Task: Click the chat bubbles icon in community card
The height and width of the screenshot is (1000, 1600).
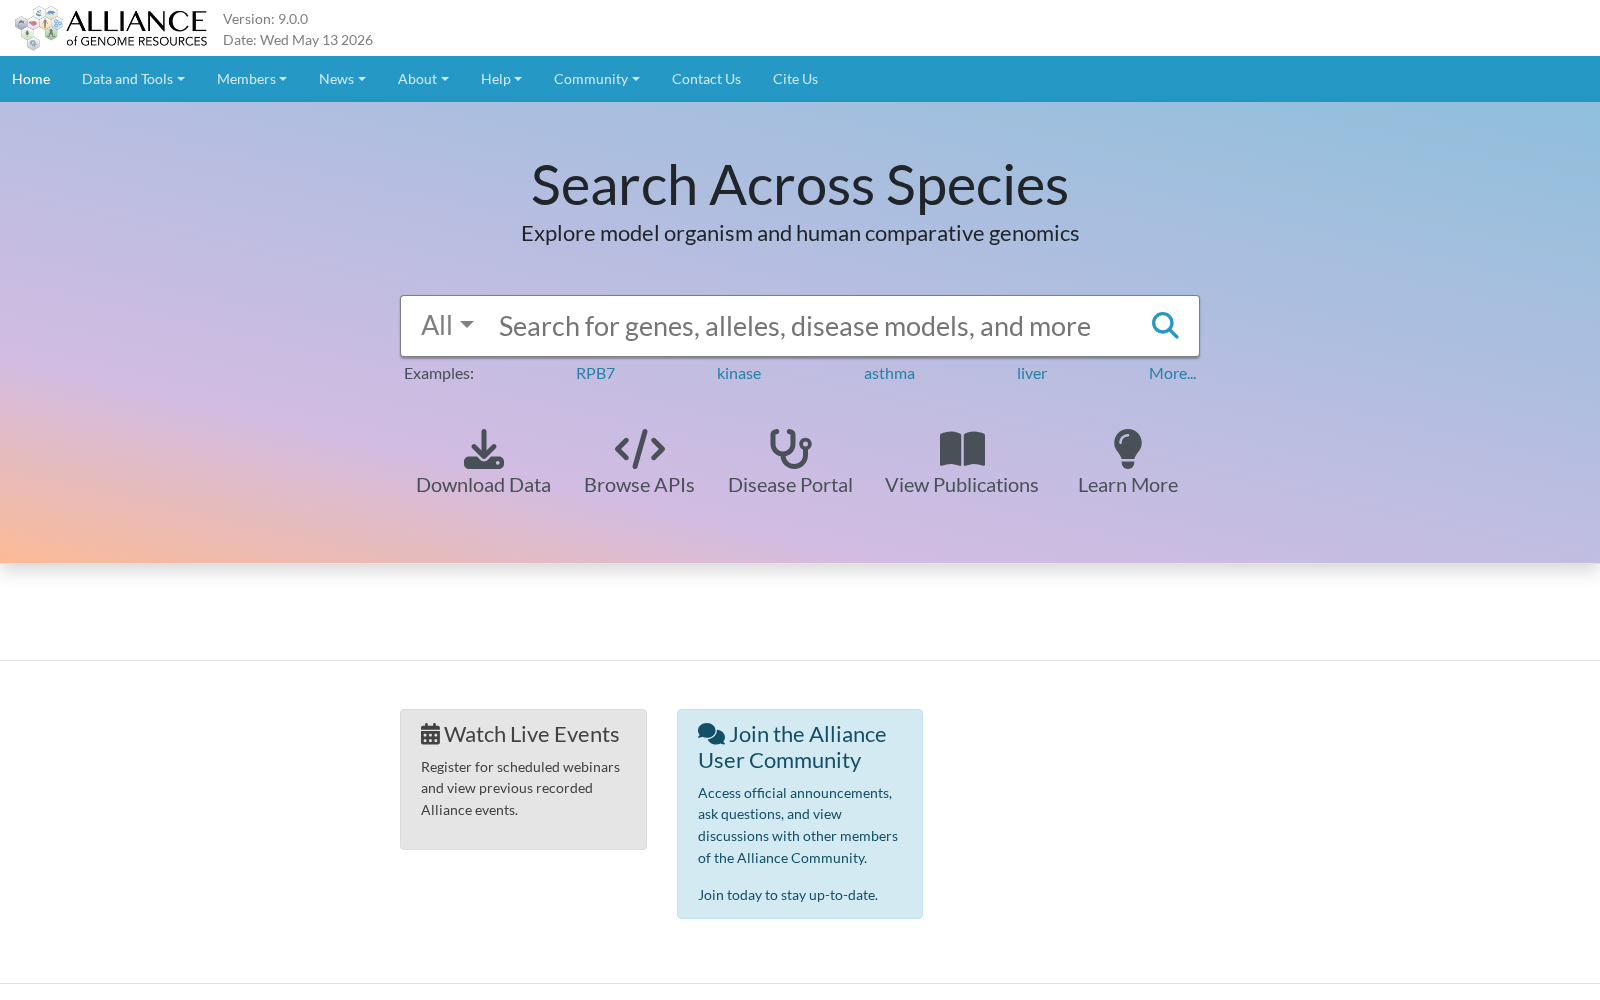Action: 711,734
